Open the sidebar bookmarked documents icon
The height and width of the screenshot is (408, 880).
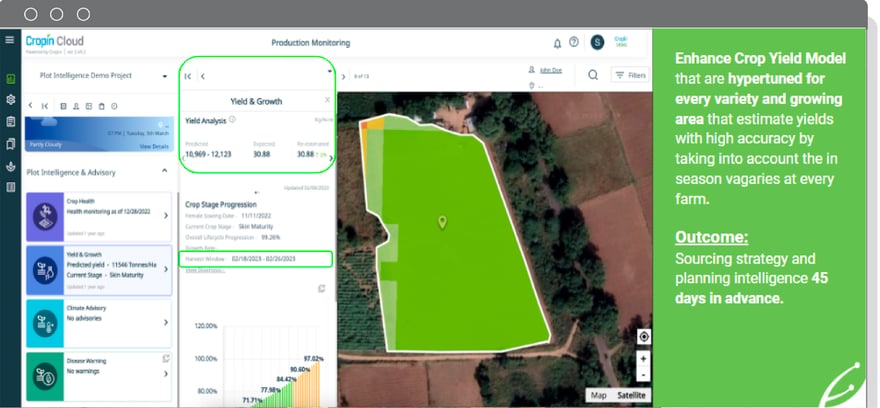[10, 144]
